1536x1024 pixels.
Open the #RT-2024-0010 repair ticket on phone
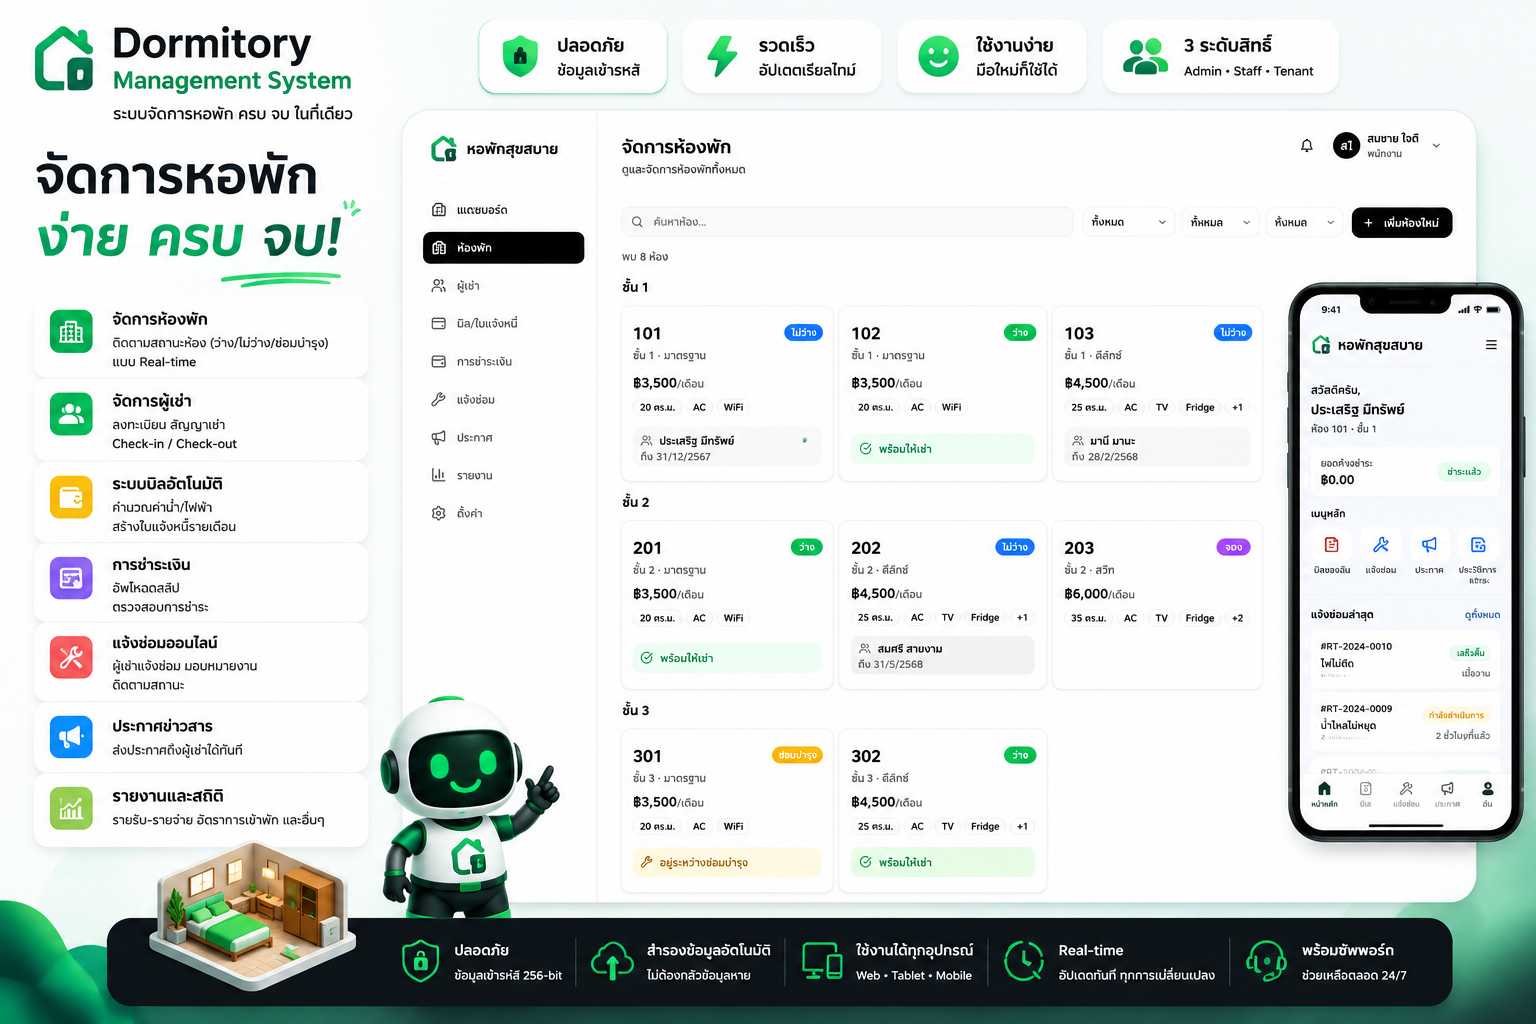click(1405, 660)
